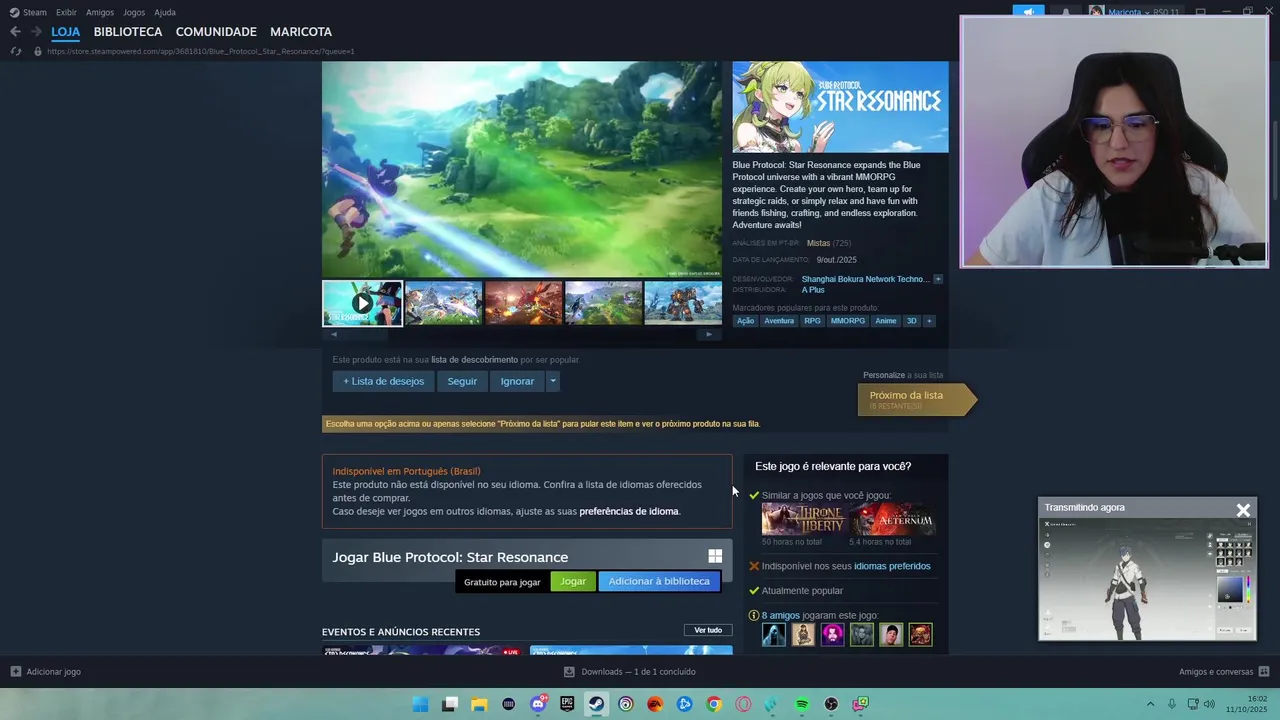Switch to the LOJA tab
Screen dimensions: 1280x720
[x=66, y=32]
